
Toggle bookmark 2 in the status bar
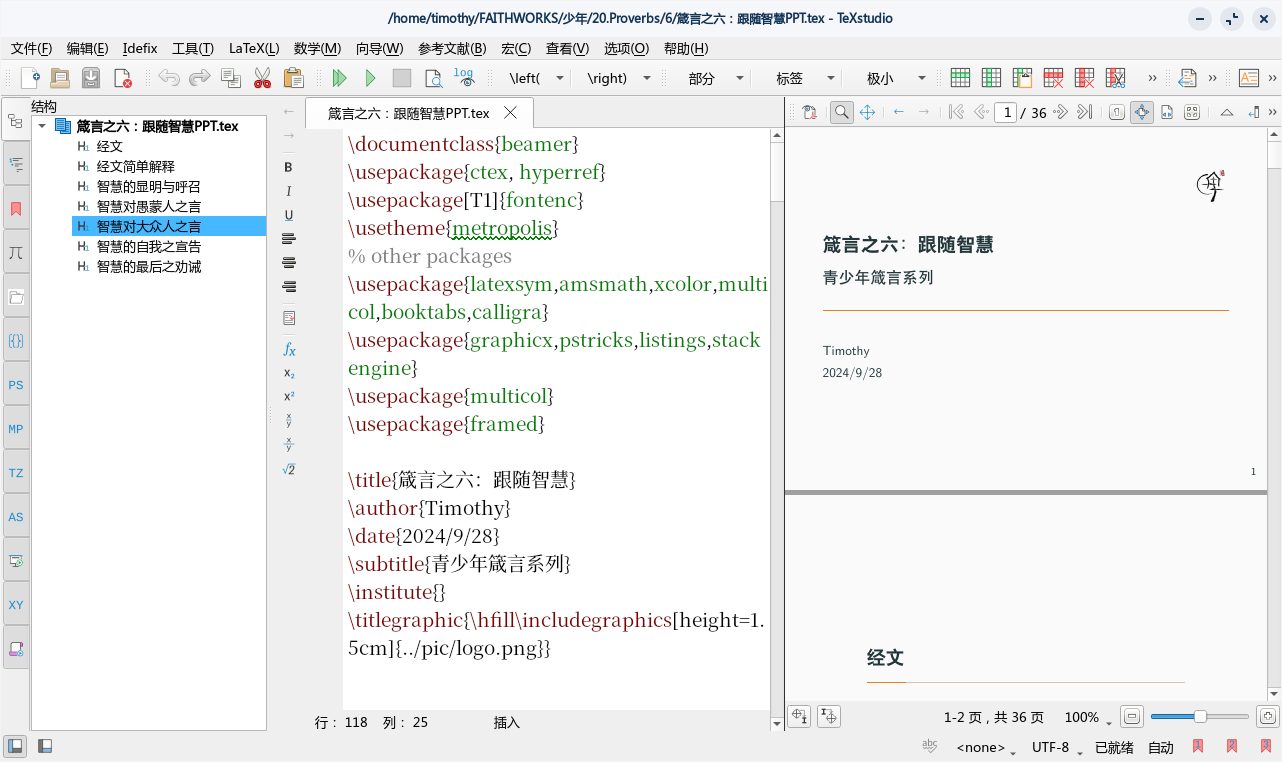1231,746
